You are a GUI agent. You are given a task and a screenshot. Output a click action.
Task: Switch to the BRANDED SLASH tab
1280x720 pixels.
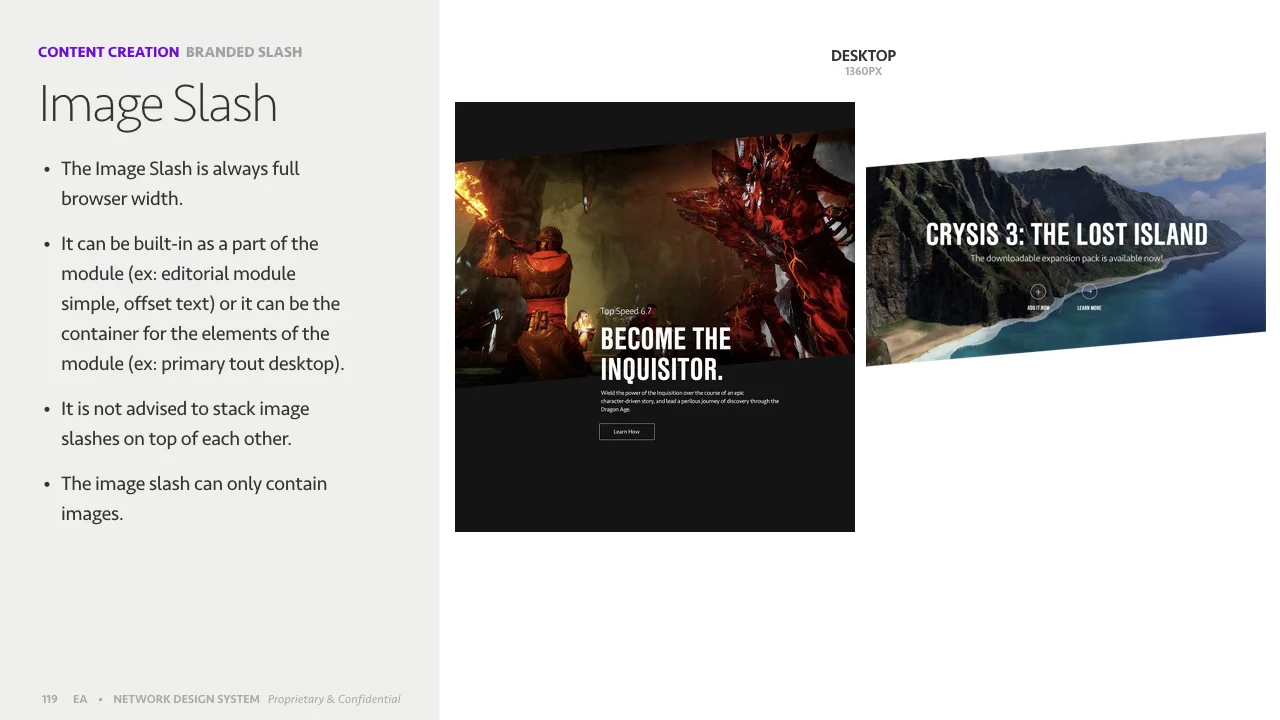(244, 52)
